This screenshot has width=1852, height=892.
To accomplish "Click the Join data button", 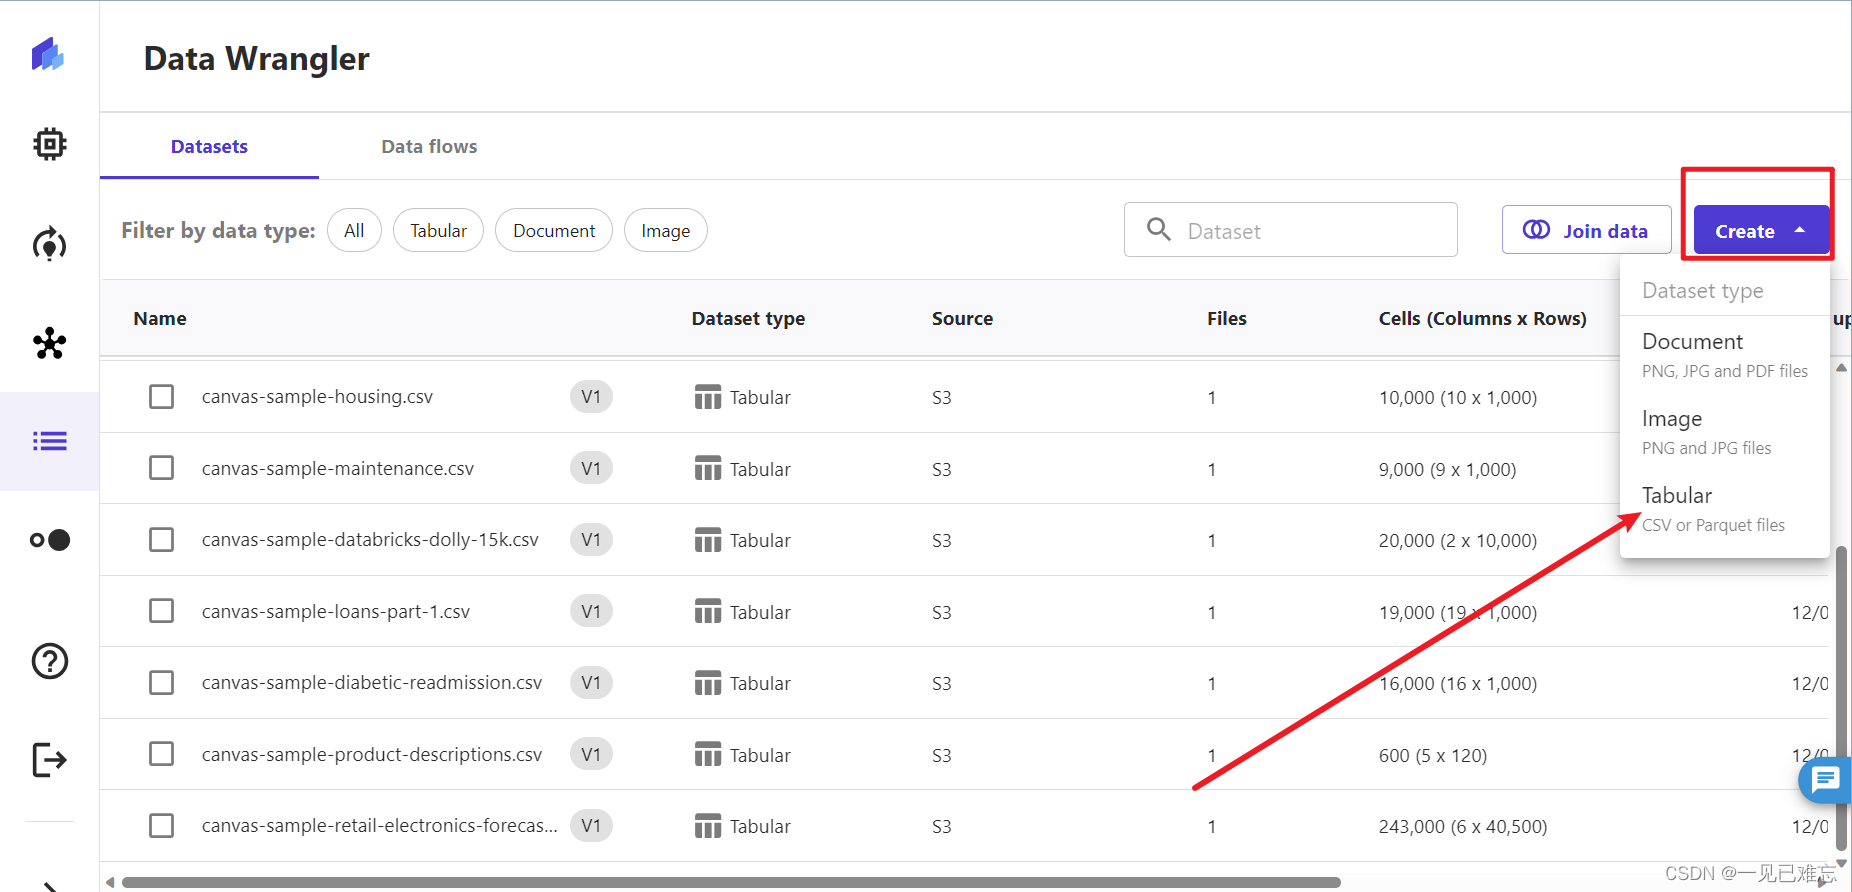I will coord(1586,230).
